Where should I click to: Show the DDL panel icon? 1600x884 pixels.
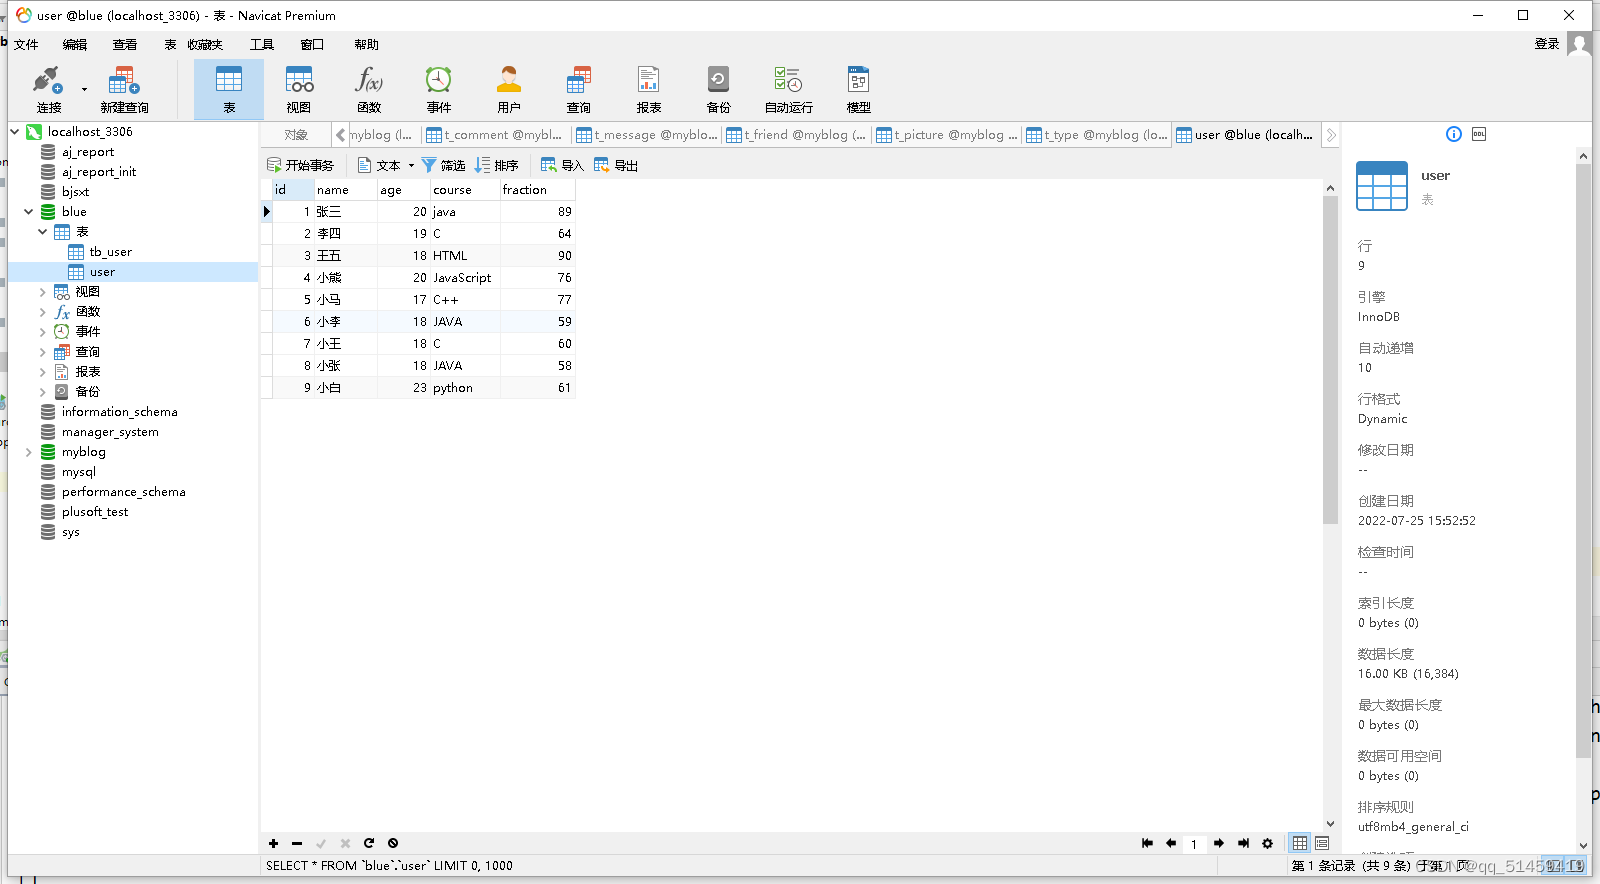(1479, 134)
